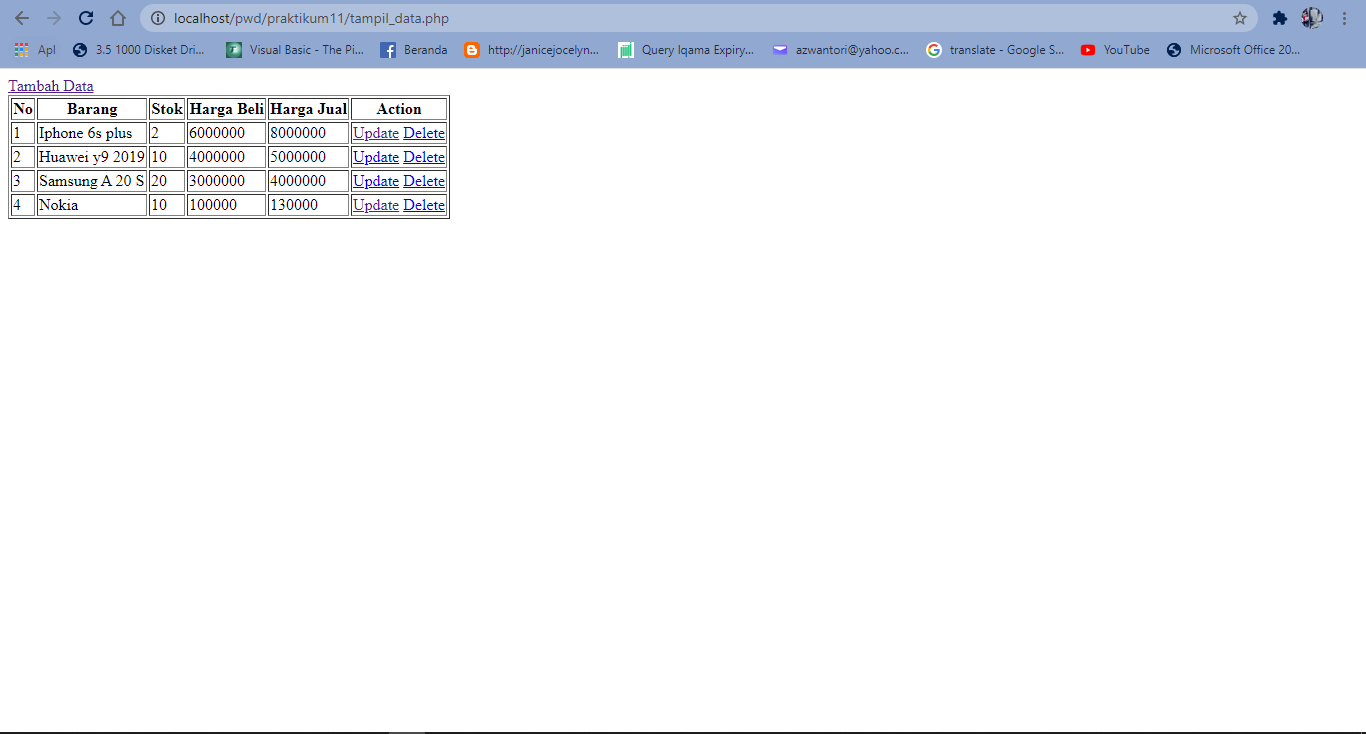Select the Nokia cell
1366x734 pixels.
(x=92, y=205)
